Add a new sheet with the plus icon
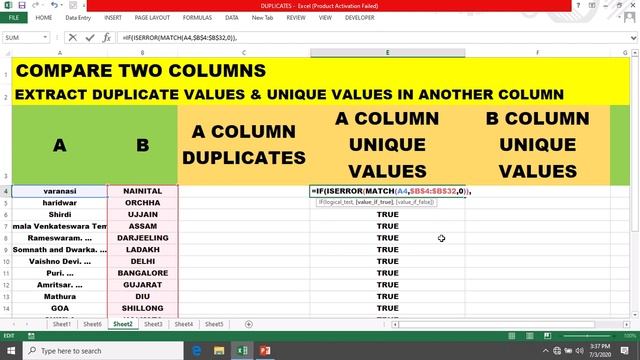640x360 pixels. click(249, 324)
